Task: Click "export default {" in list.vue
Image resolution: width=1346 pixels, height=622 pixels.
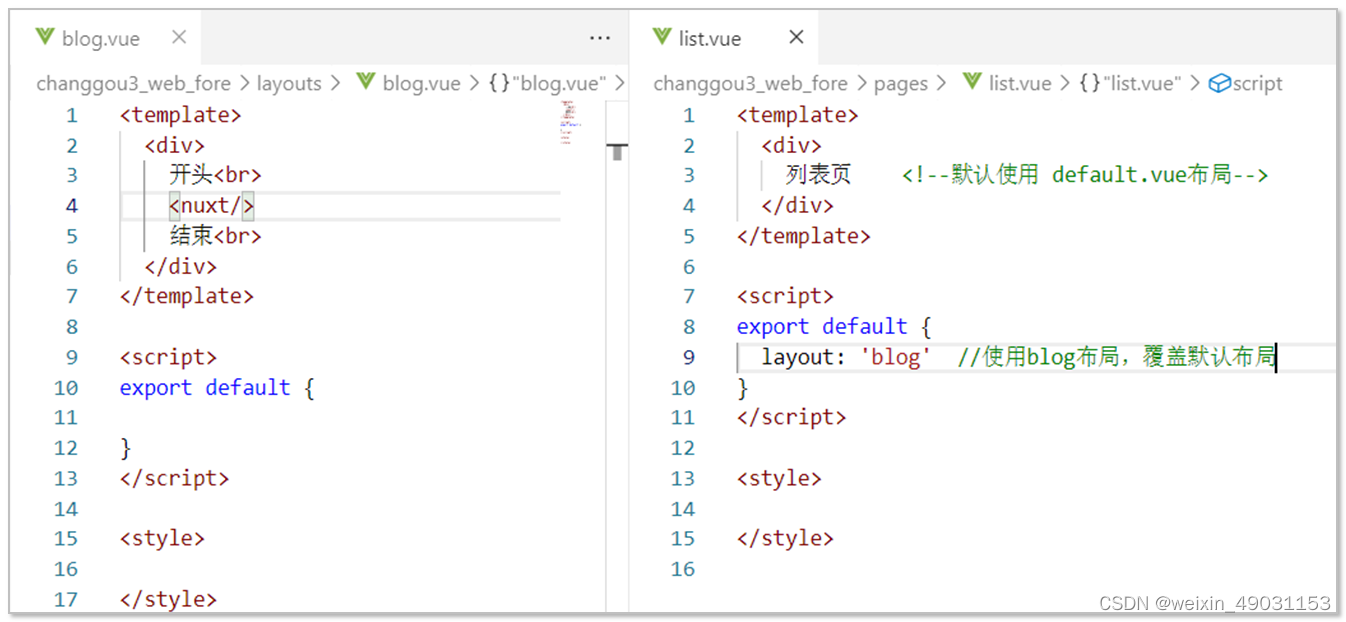Action: tap(834, 327)
